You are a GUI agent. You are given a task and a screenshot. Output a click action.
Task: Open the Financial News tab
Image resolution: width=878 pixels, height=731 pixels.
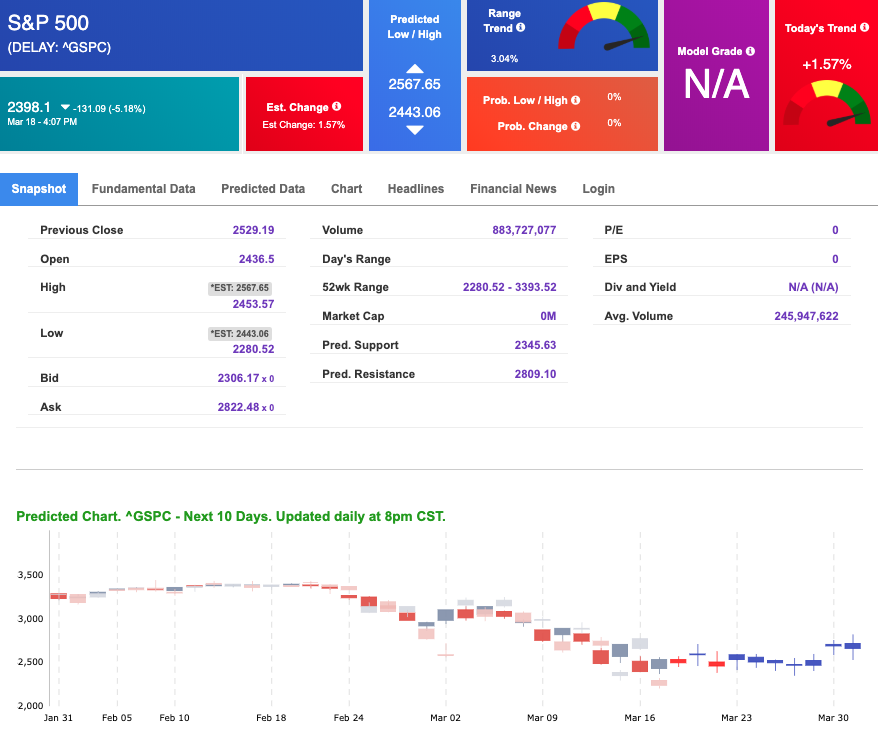(513, 189)
